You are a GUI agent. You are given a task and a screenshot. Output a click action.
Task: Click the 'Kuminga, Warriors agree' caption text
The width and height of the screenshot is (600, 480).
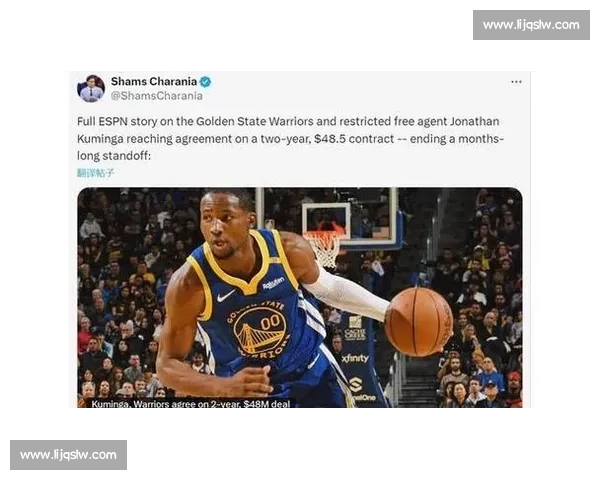pyautogui.click(x=191, y=403)
